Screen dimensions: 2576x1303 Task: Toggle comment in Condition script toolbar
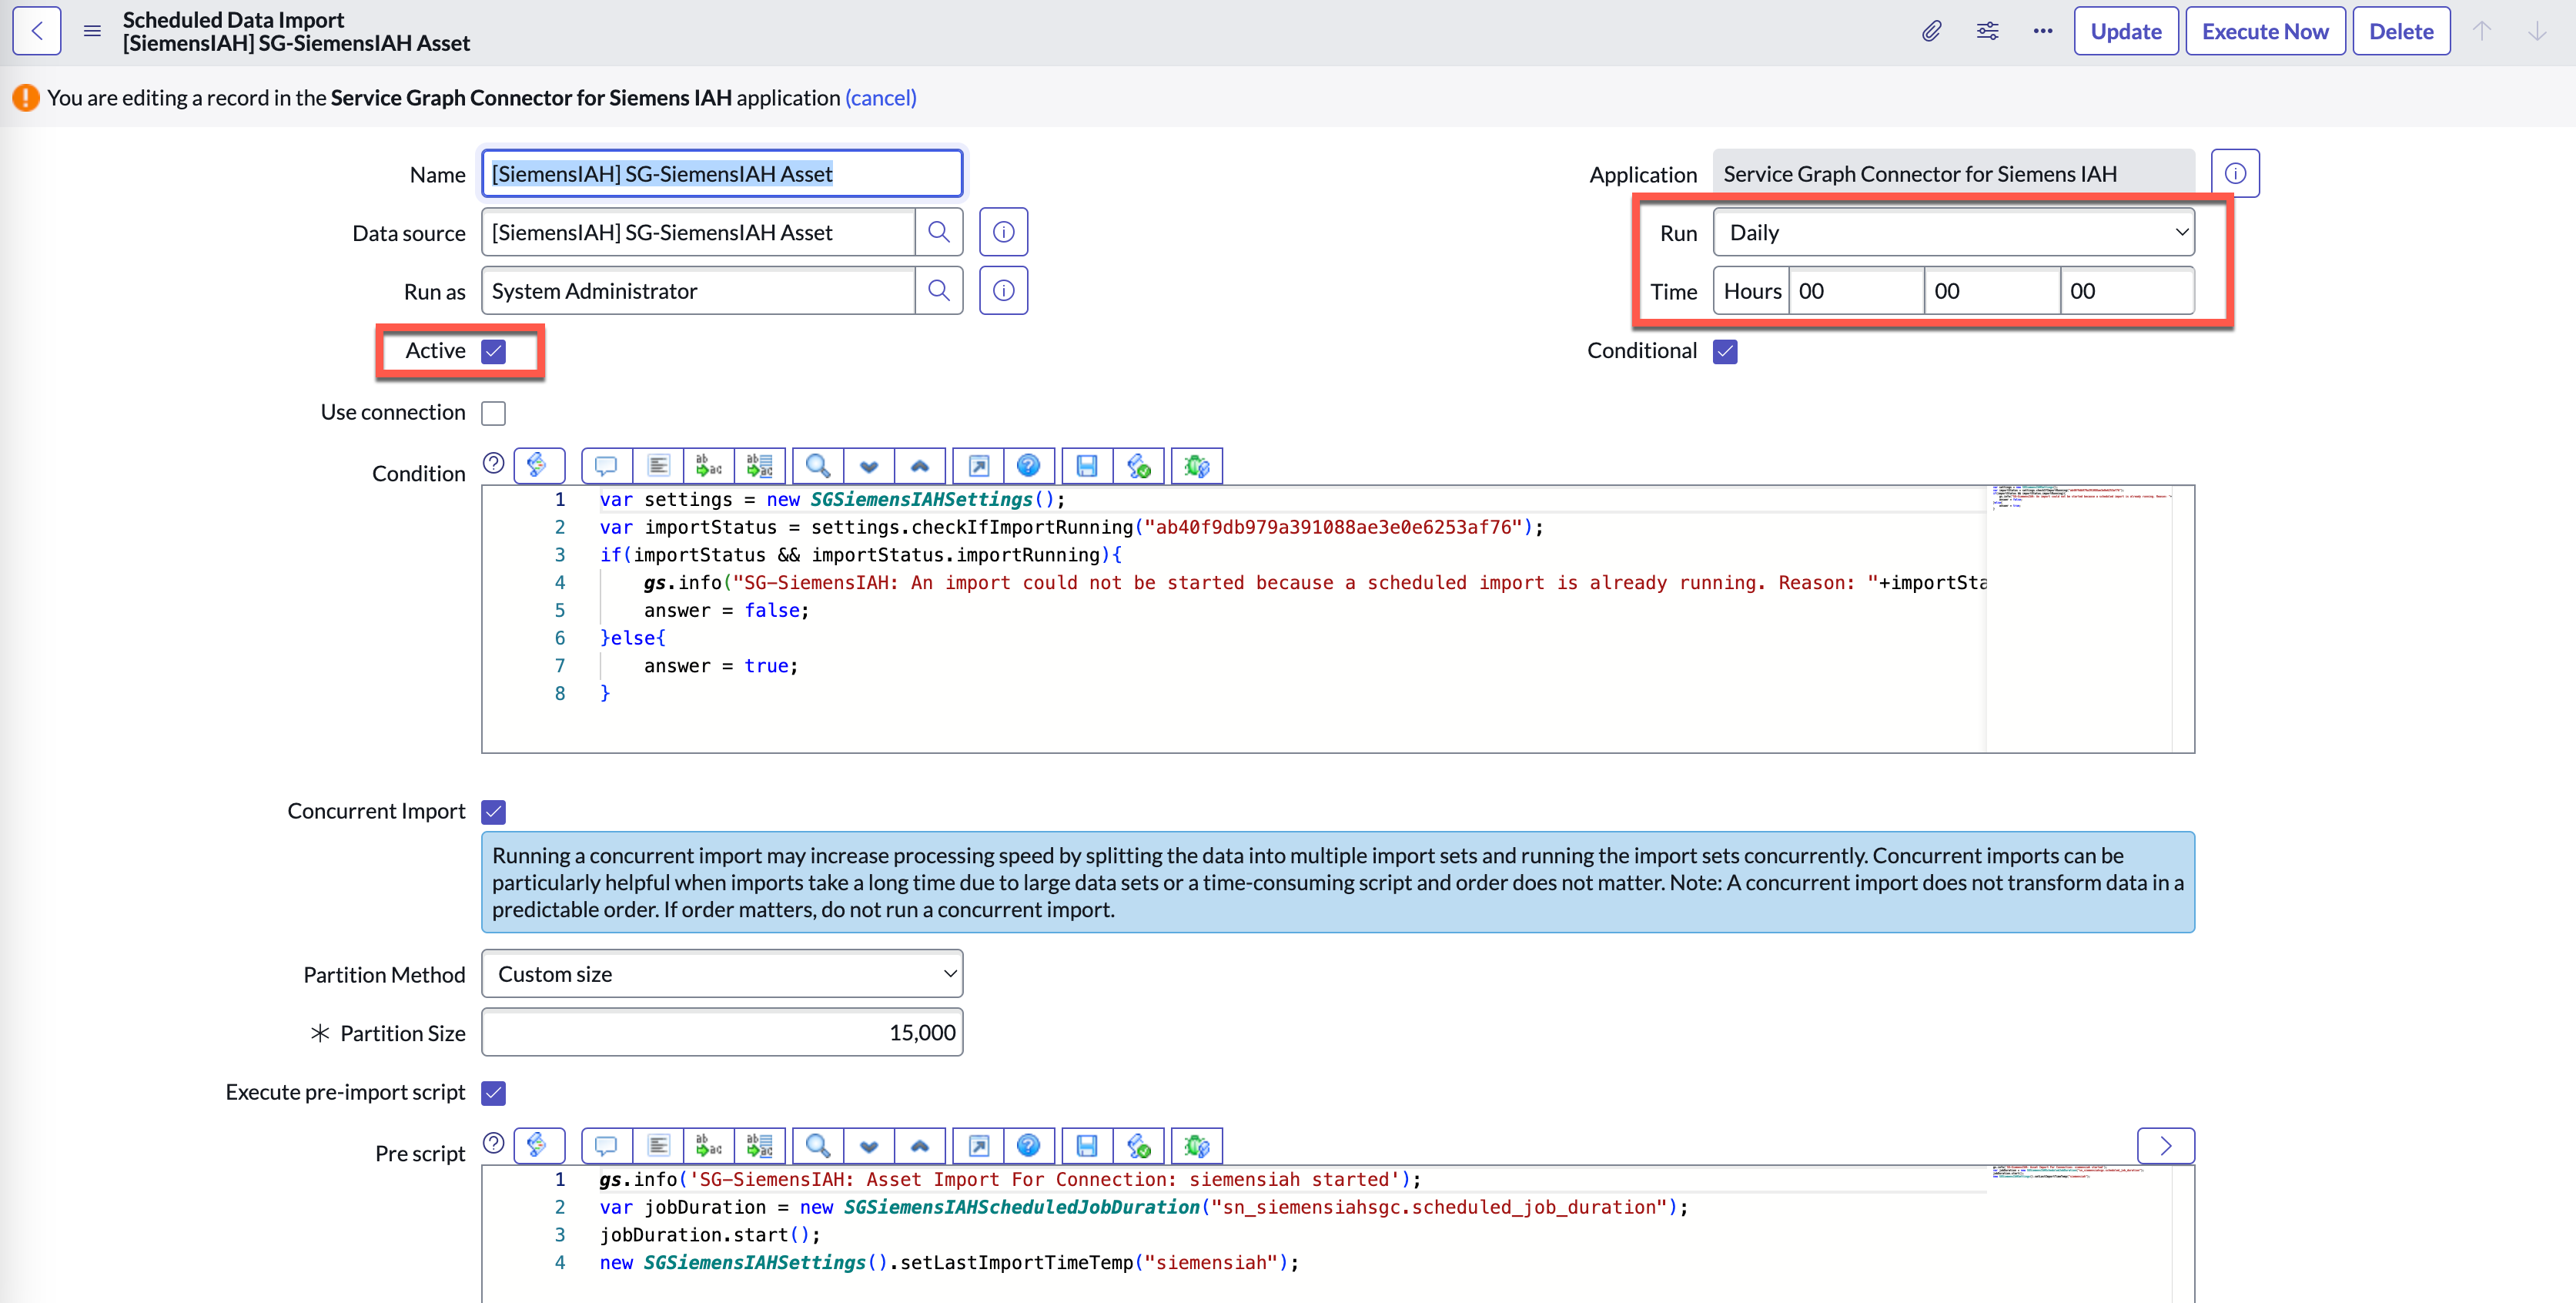(606, 466)
